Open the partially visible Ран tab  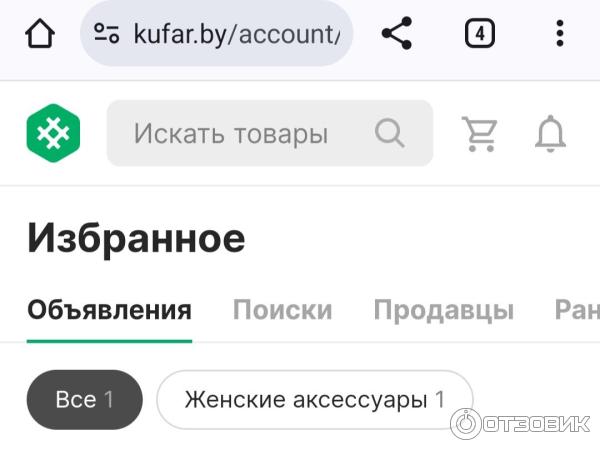[577, 309]
